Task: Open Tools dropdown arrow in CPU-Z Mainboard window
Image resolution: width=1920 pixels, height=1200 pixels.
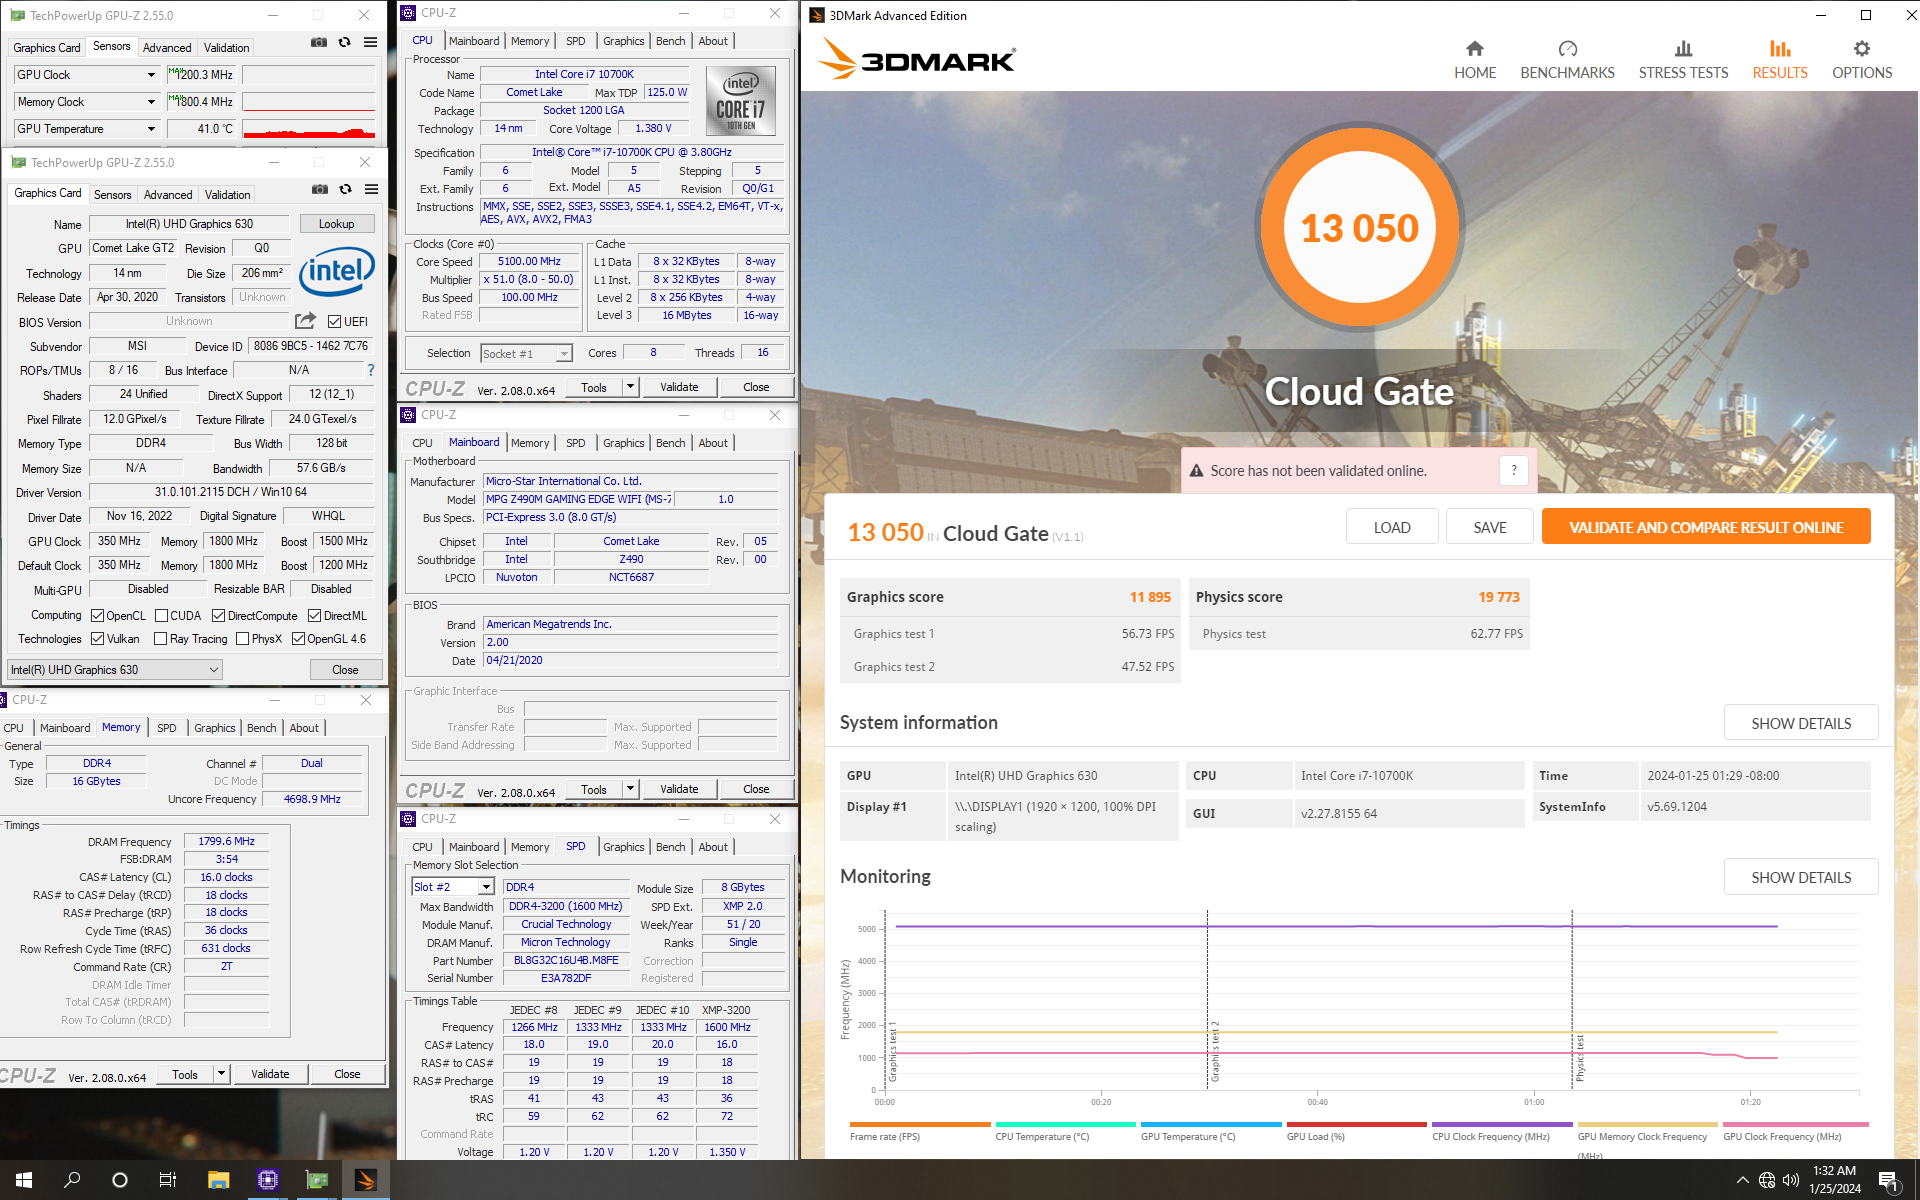Action: (x=630, y=789)
